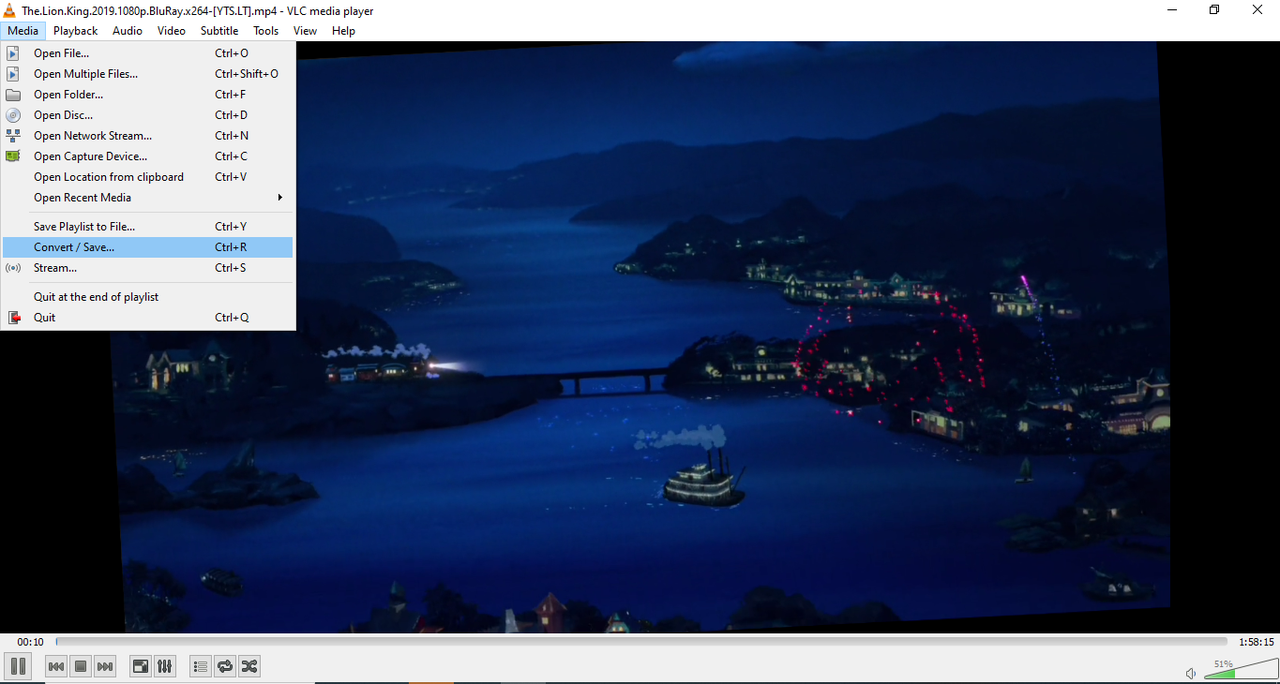Select Stream... menu entry

pyautogui.click(x=148, y=268)
